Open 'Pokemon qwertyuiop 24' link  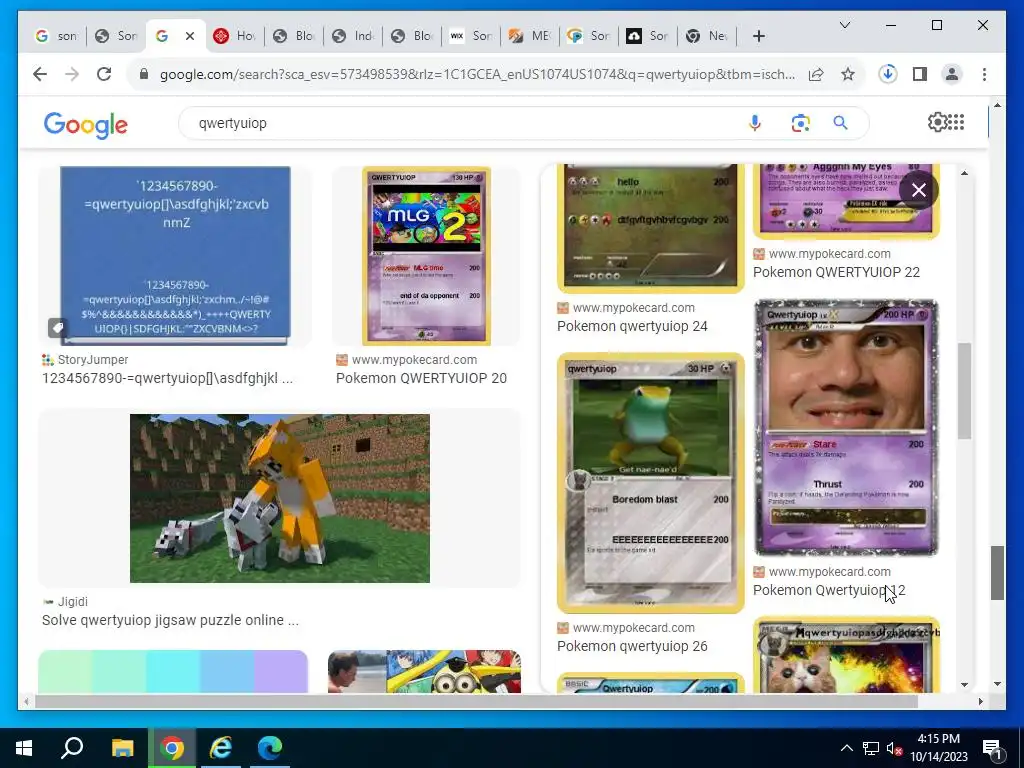632,326
